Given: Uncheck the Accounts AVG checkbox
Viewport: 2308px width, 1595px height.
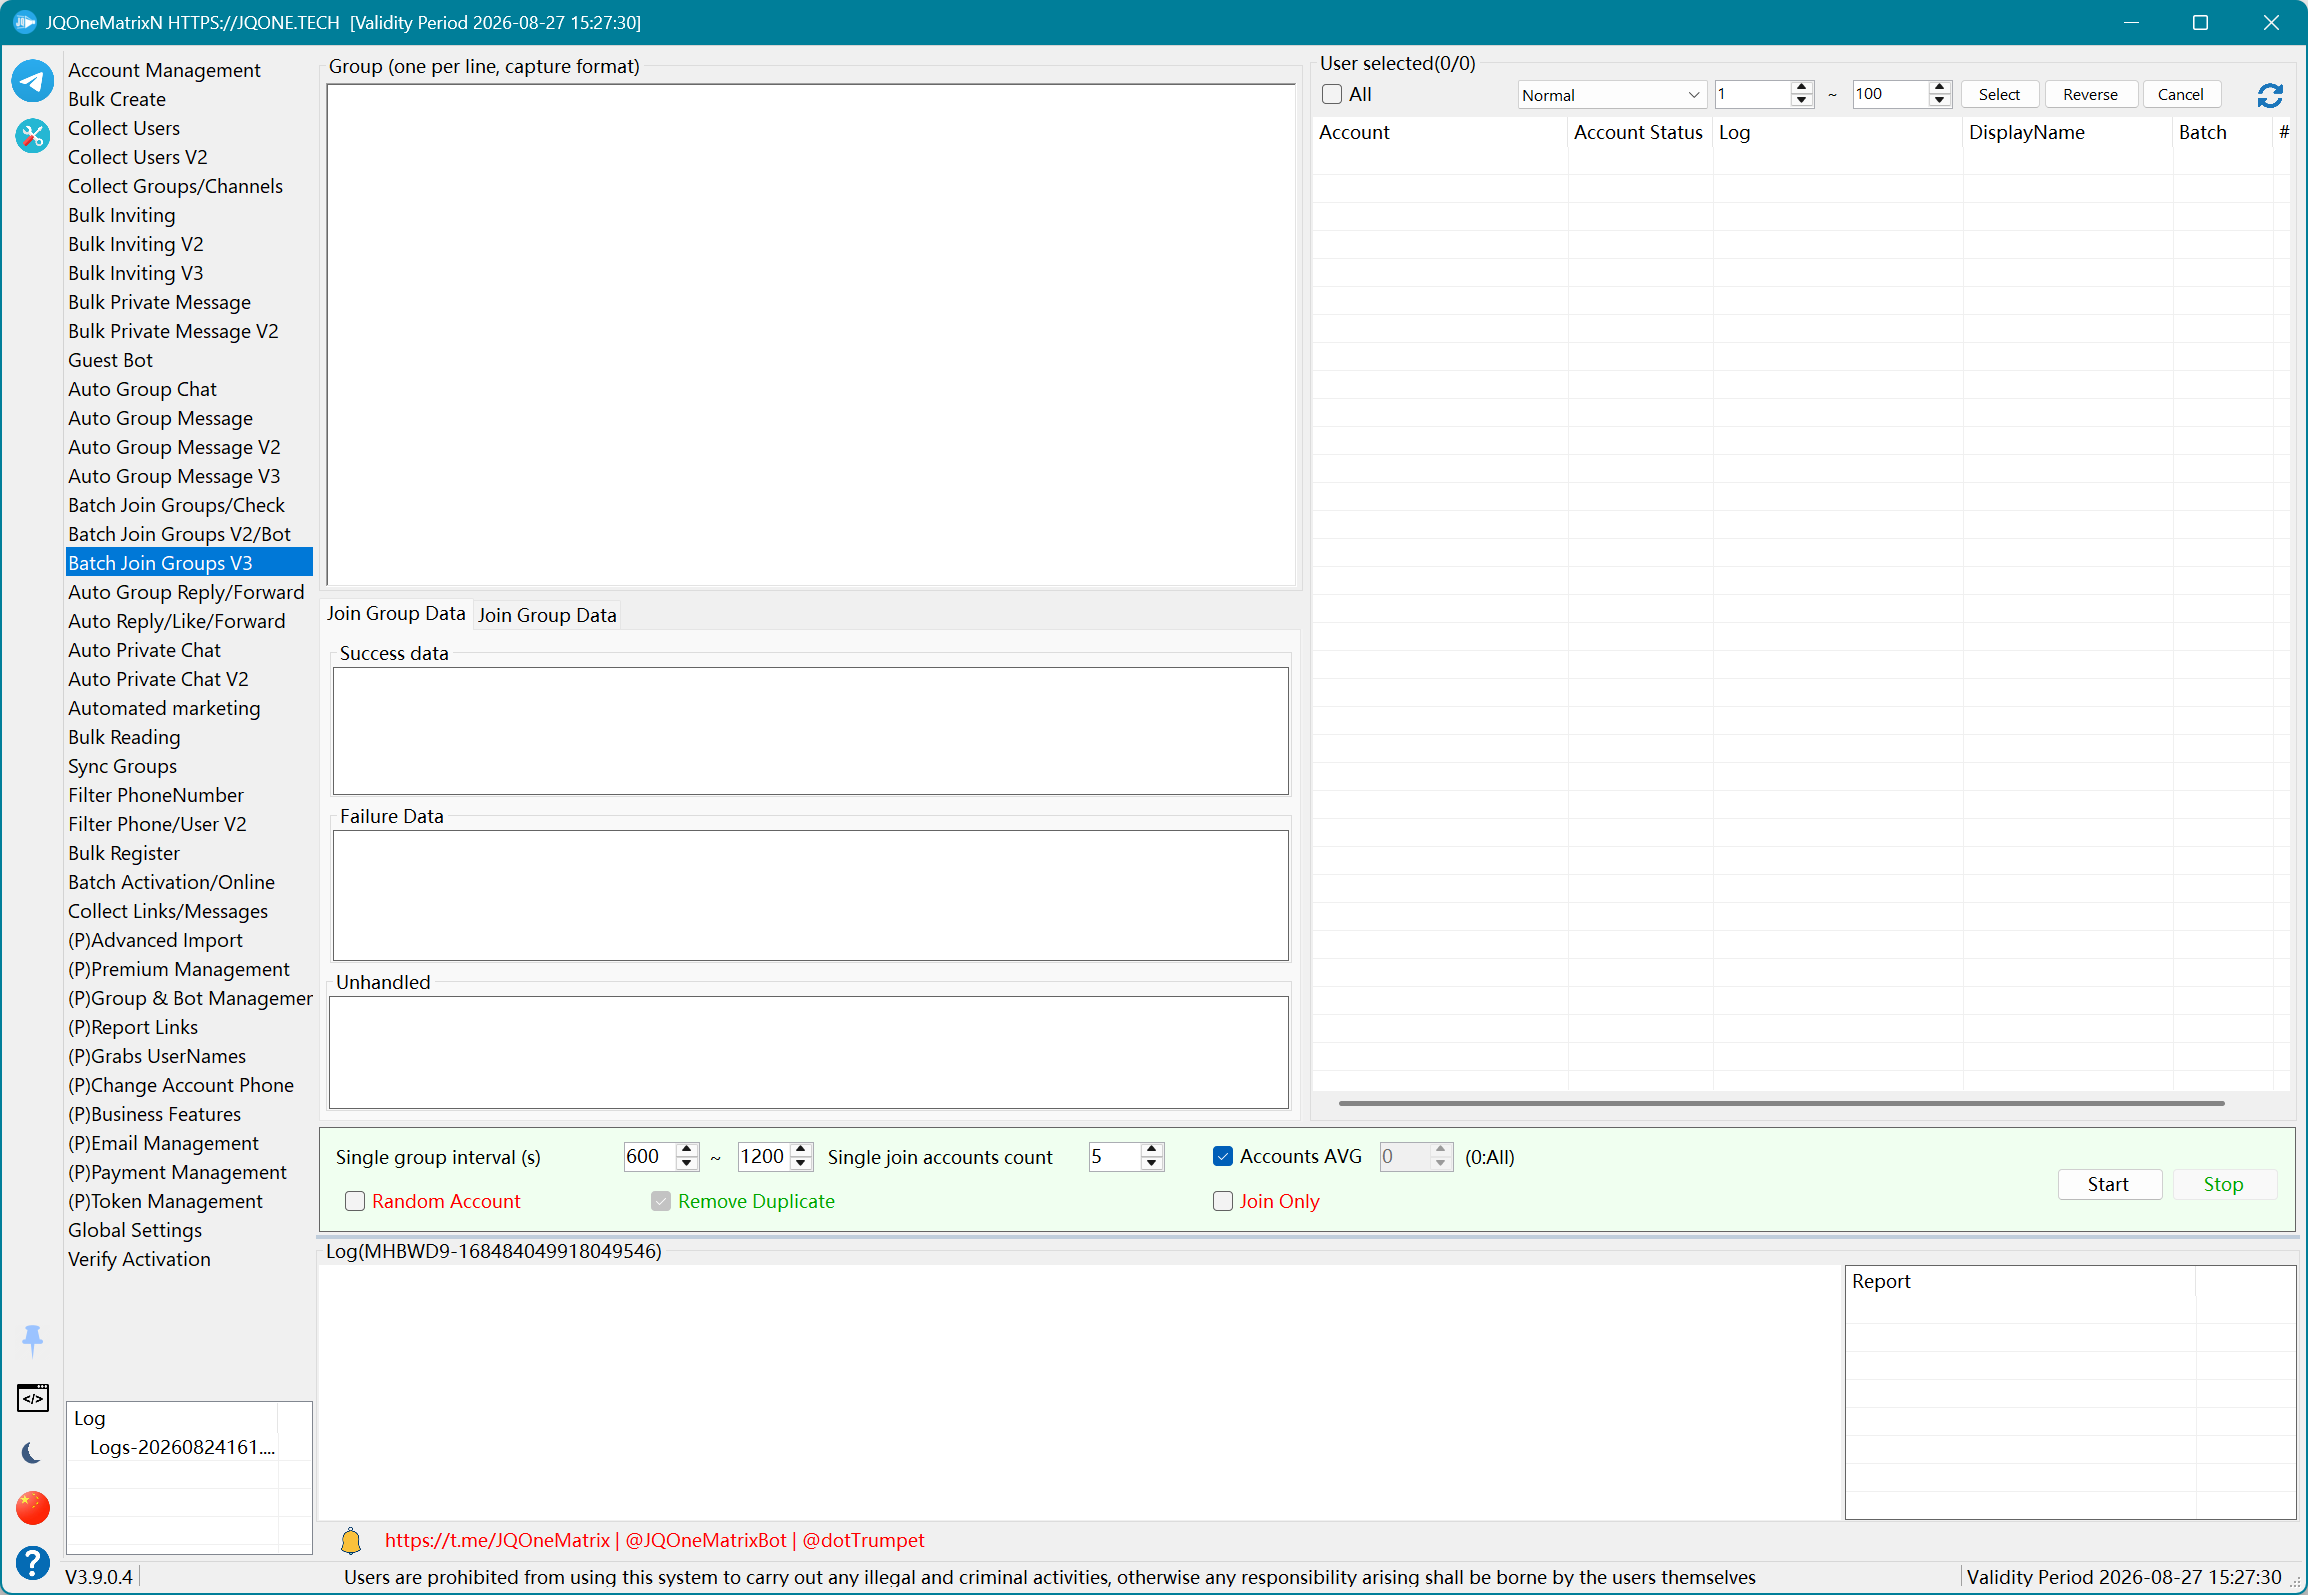Looking at the screenshot, I should [1223, 1156].
